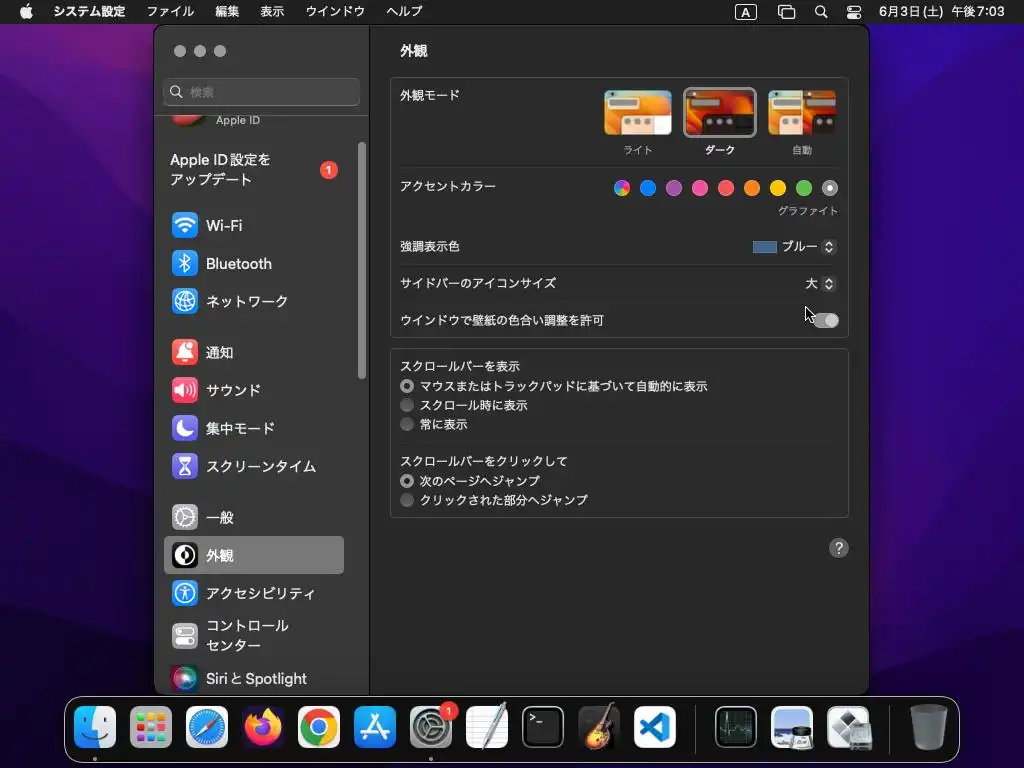Choose graphite accent color

pyautogui.click(x=829, y=188)
